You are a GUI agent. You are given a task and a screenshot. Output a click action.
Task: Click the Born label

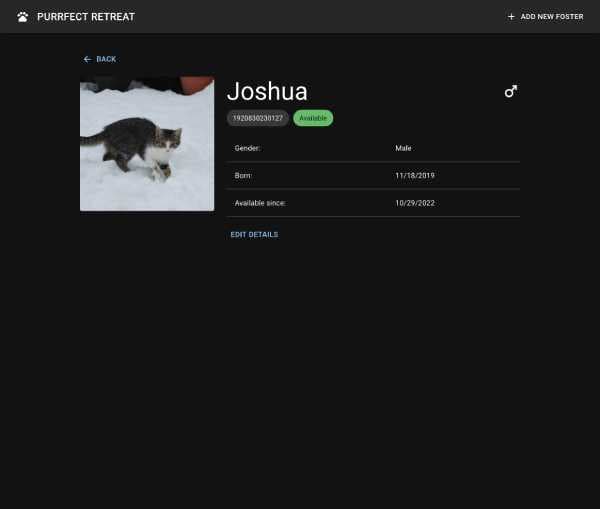point(243,176)
